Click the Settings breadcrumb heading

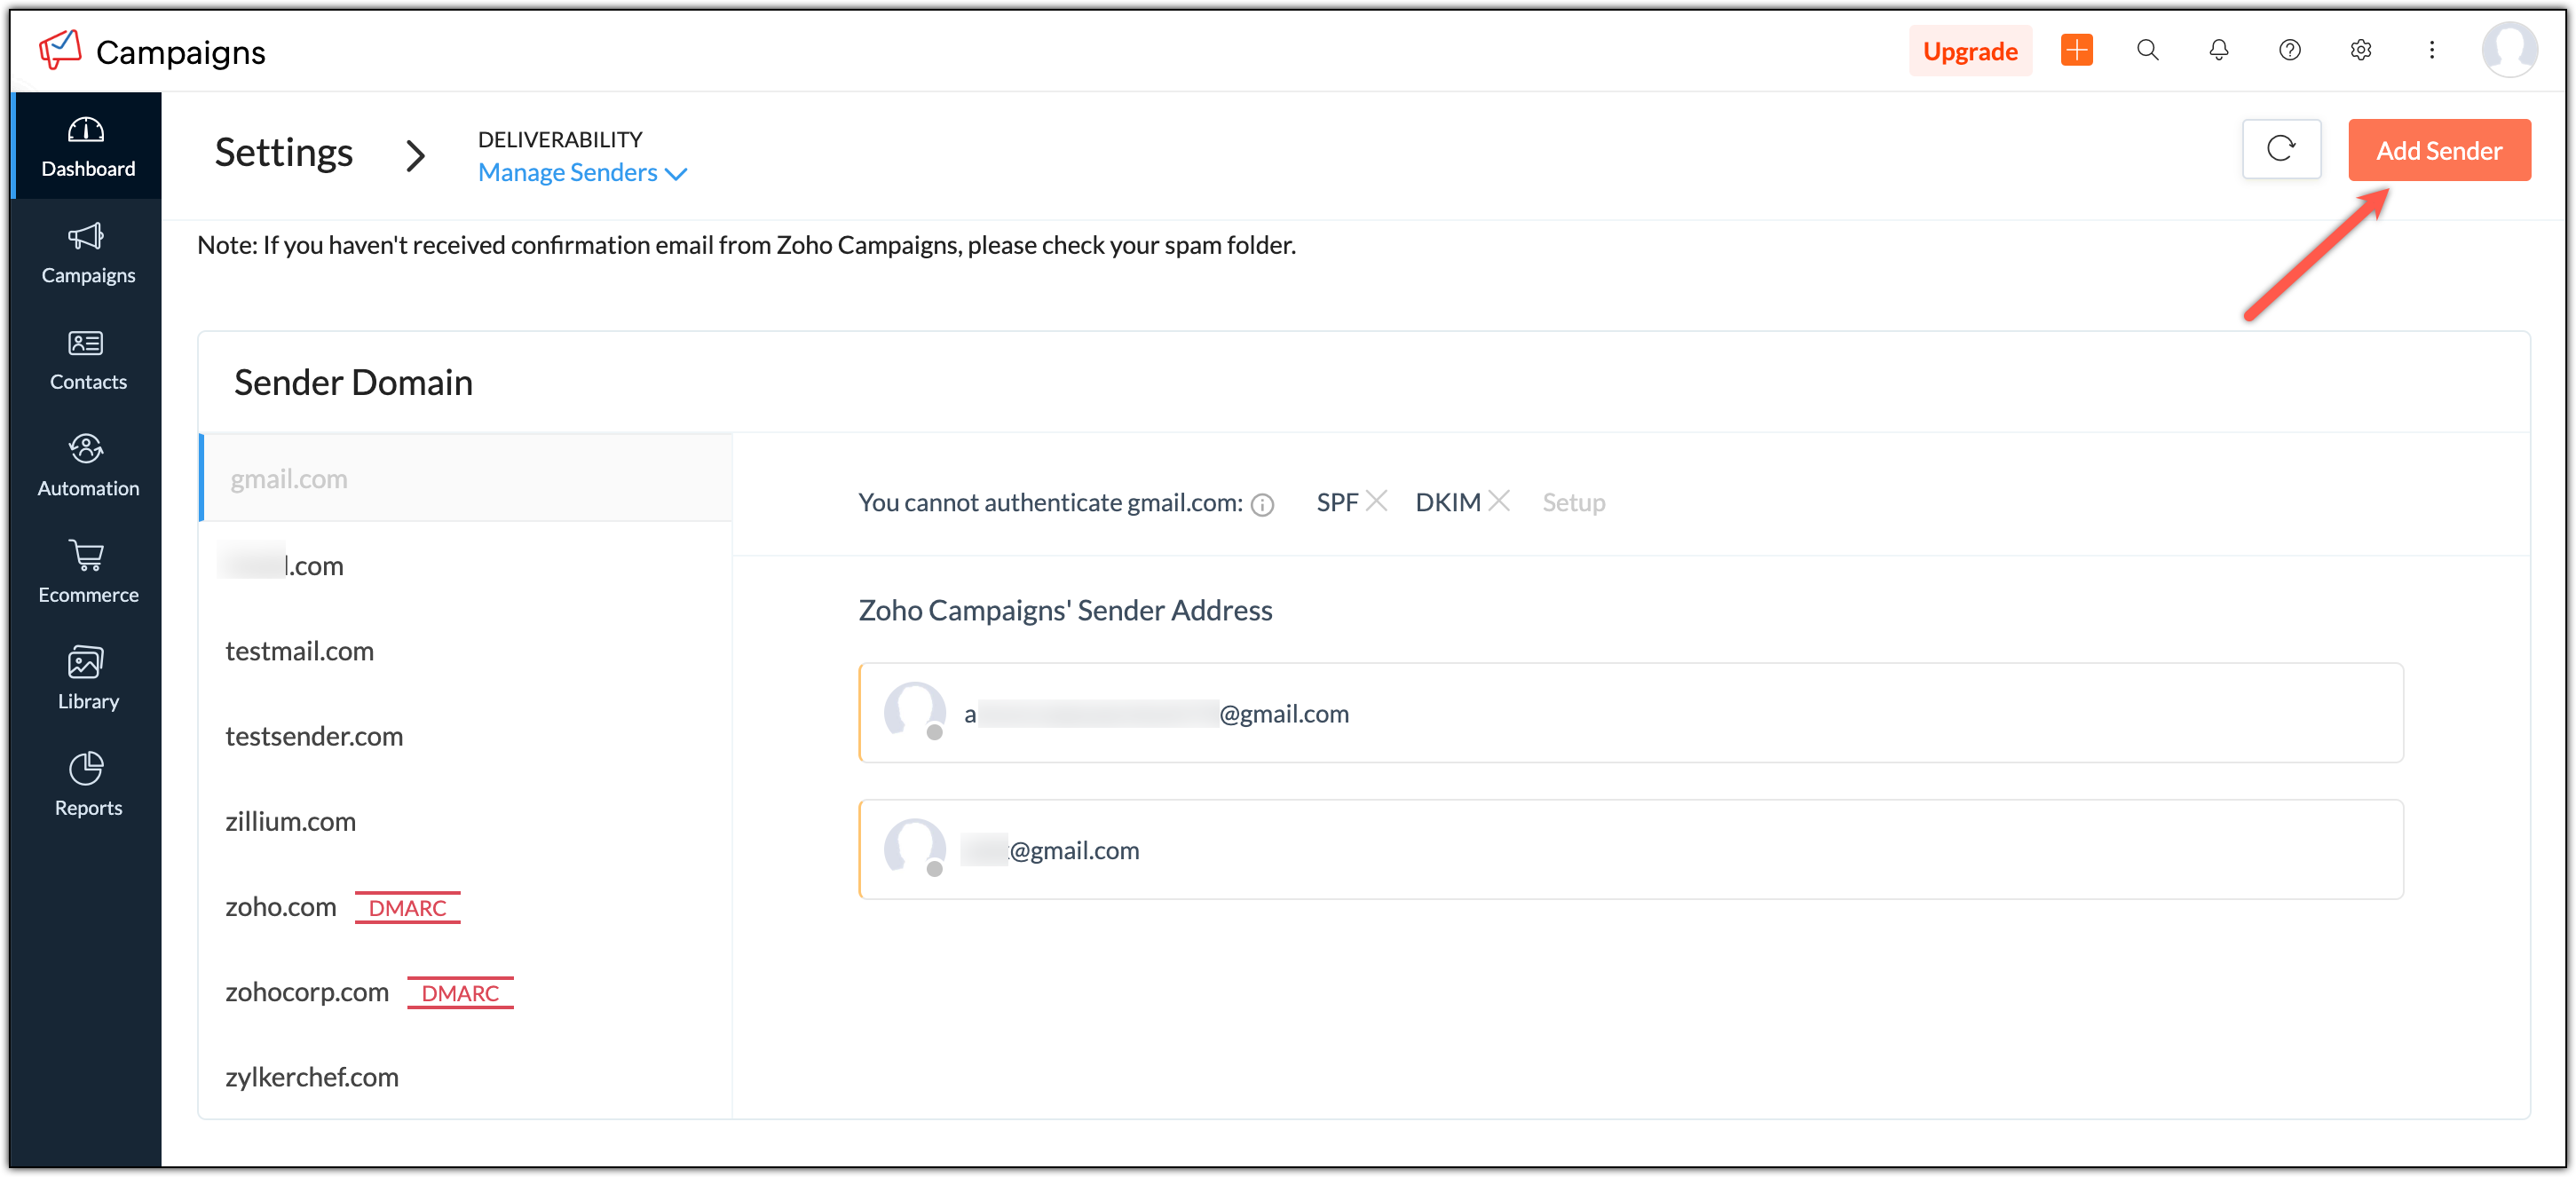(x=284, y=153)
